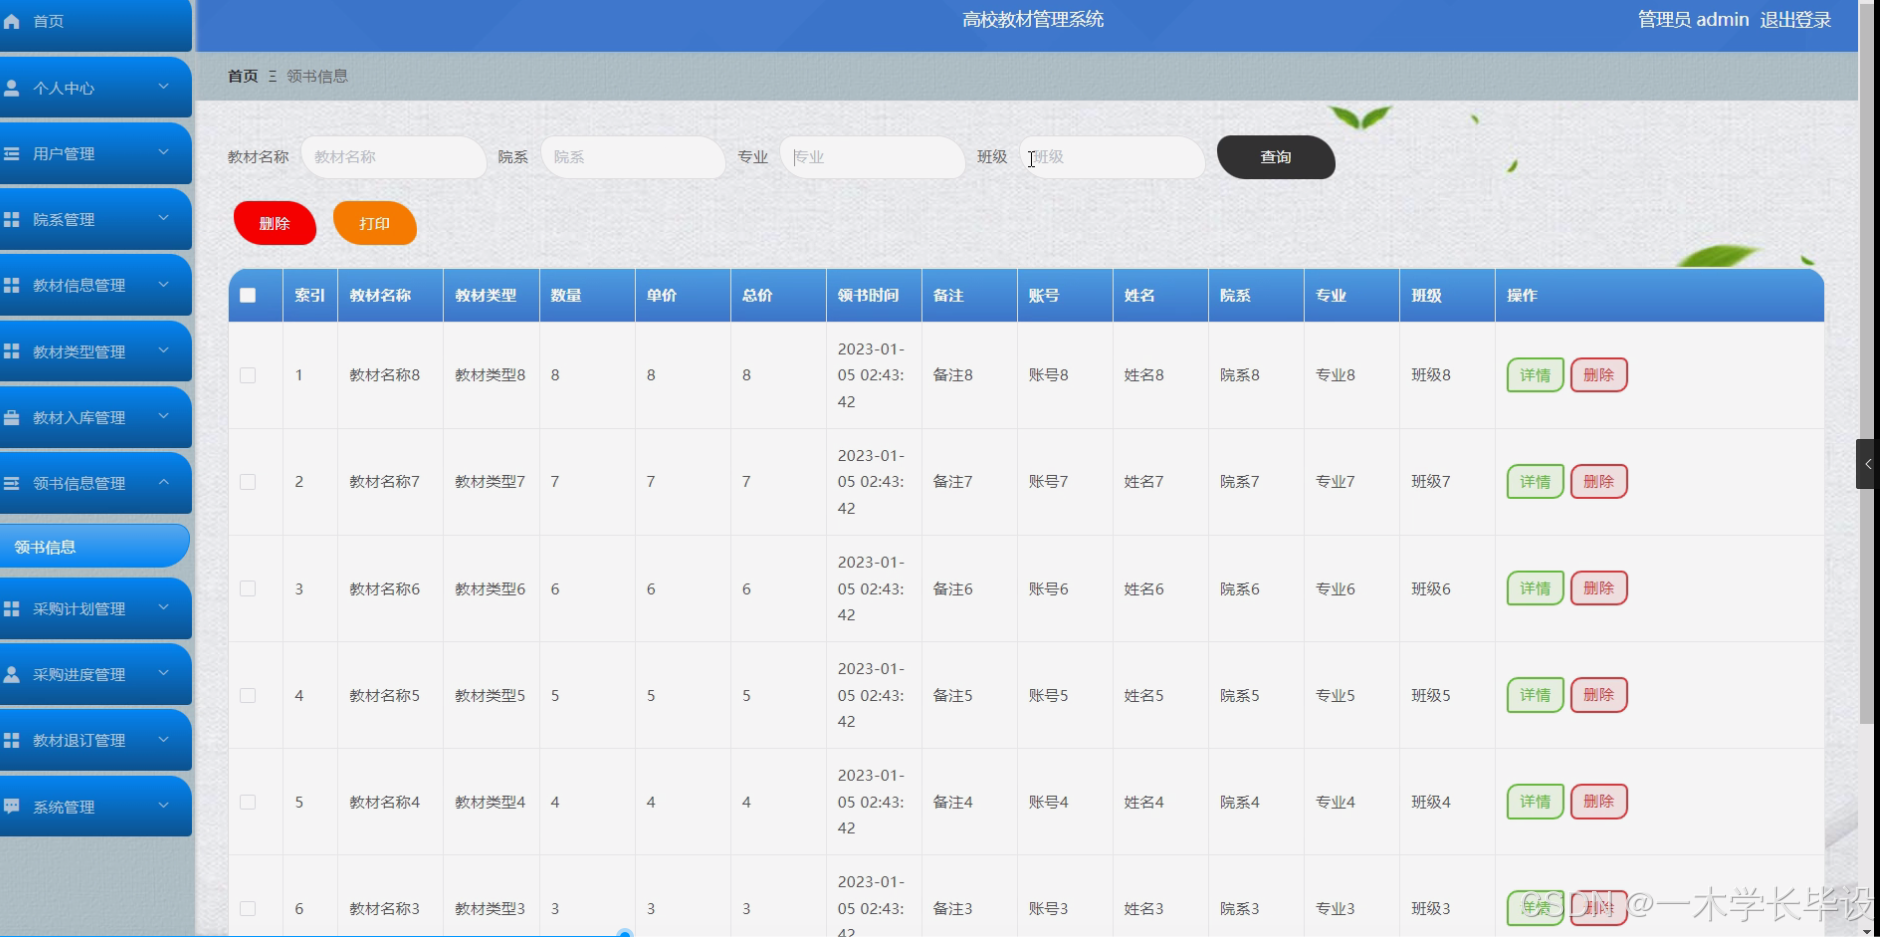Expand the 教材类型管理 menu chevron
1880x937 pixels.
coord(164,350)
